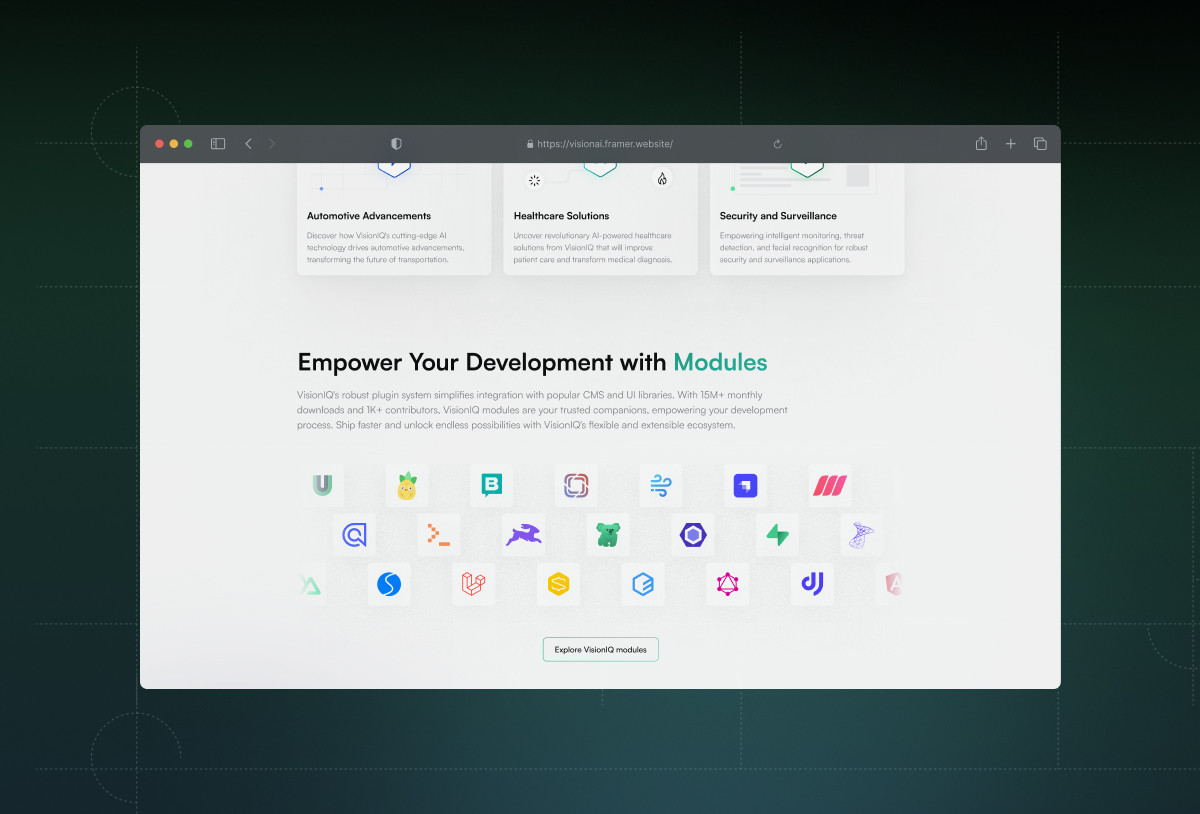This screenshot has width=1200, height=814.
Task: Select the faded Angular red module icon
Action: pyautogui.click(x=892, y=584)
